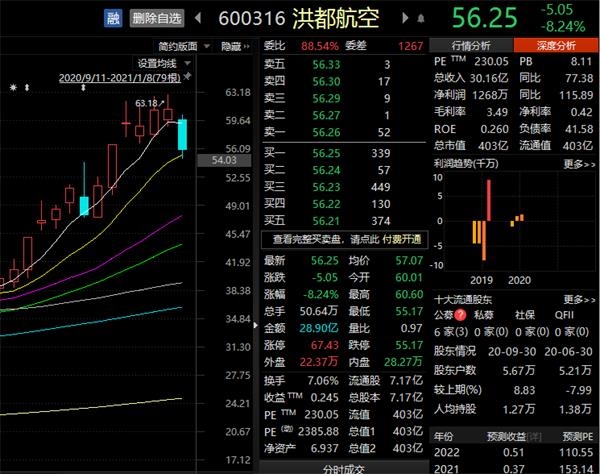
Task: Click the 隐藏 hide button
Action: (x=231, y=47)
